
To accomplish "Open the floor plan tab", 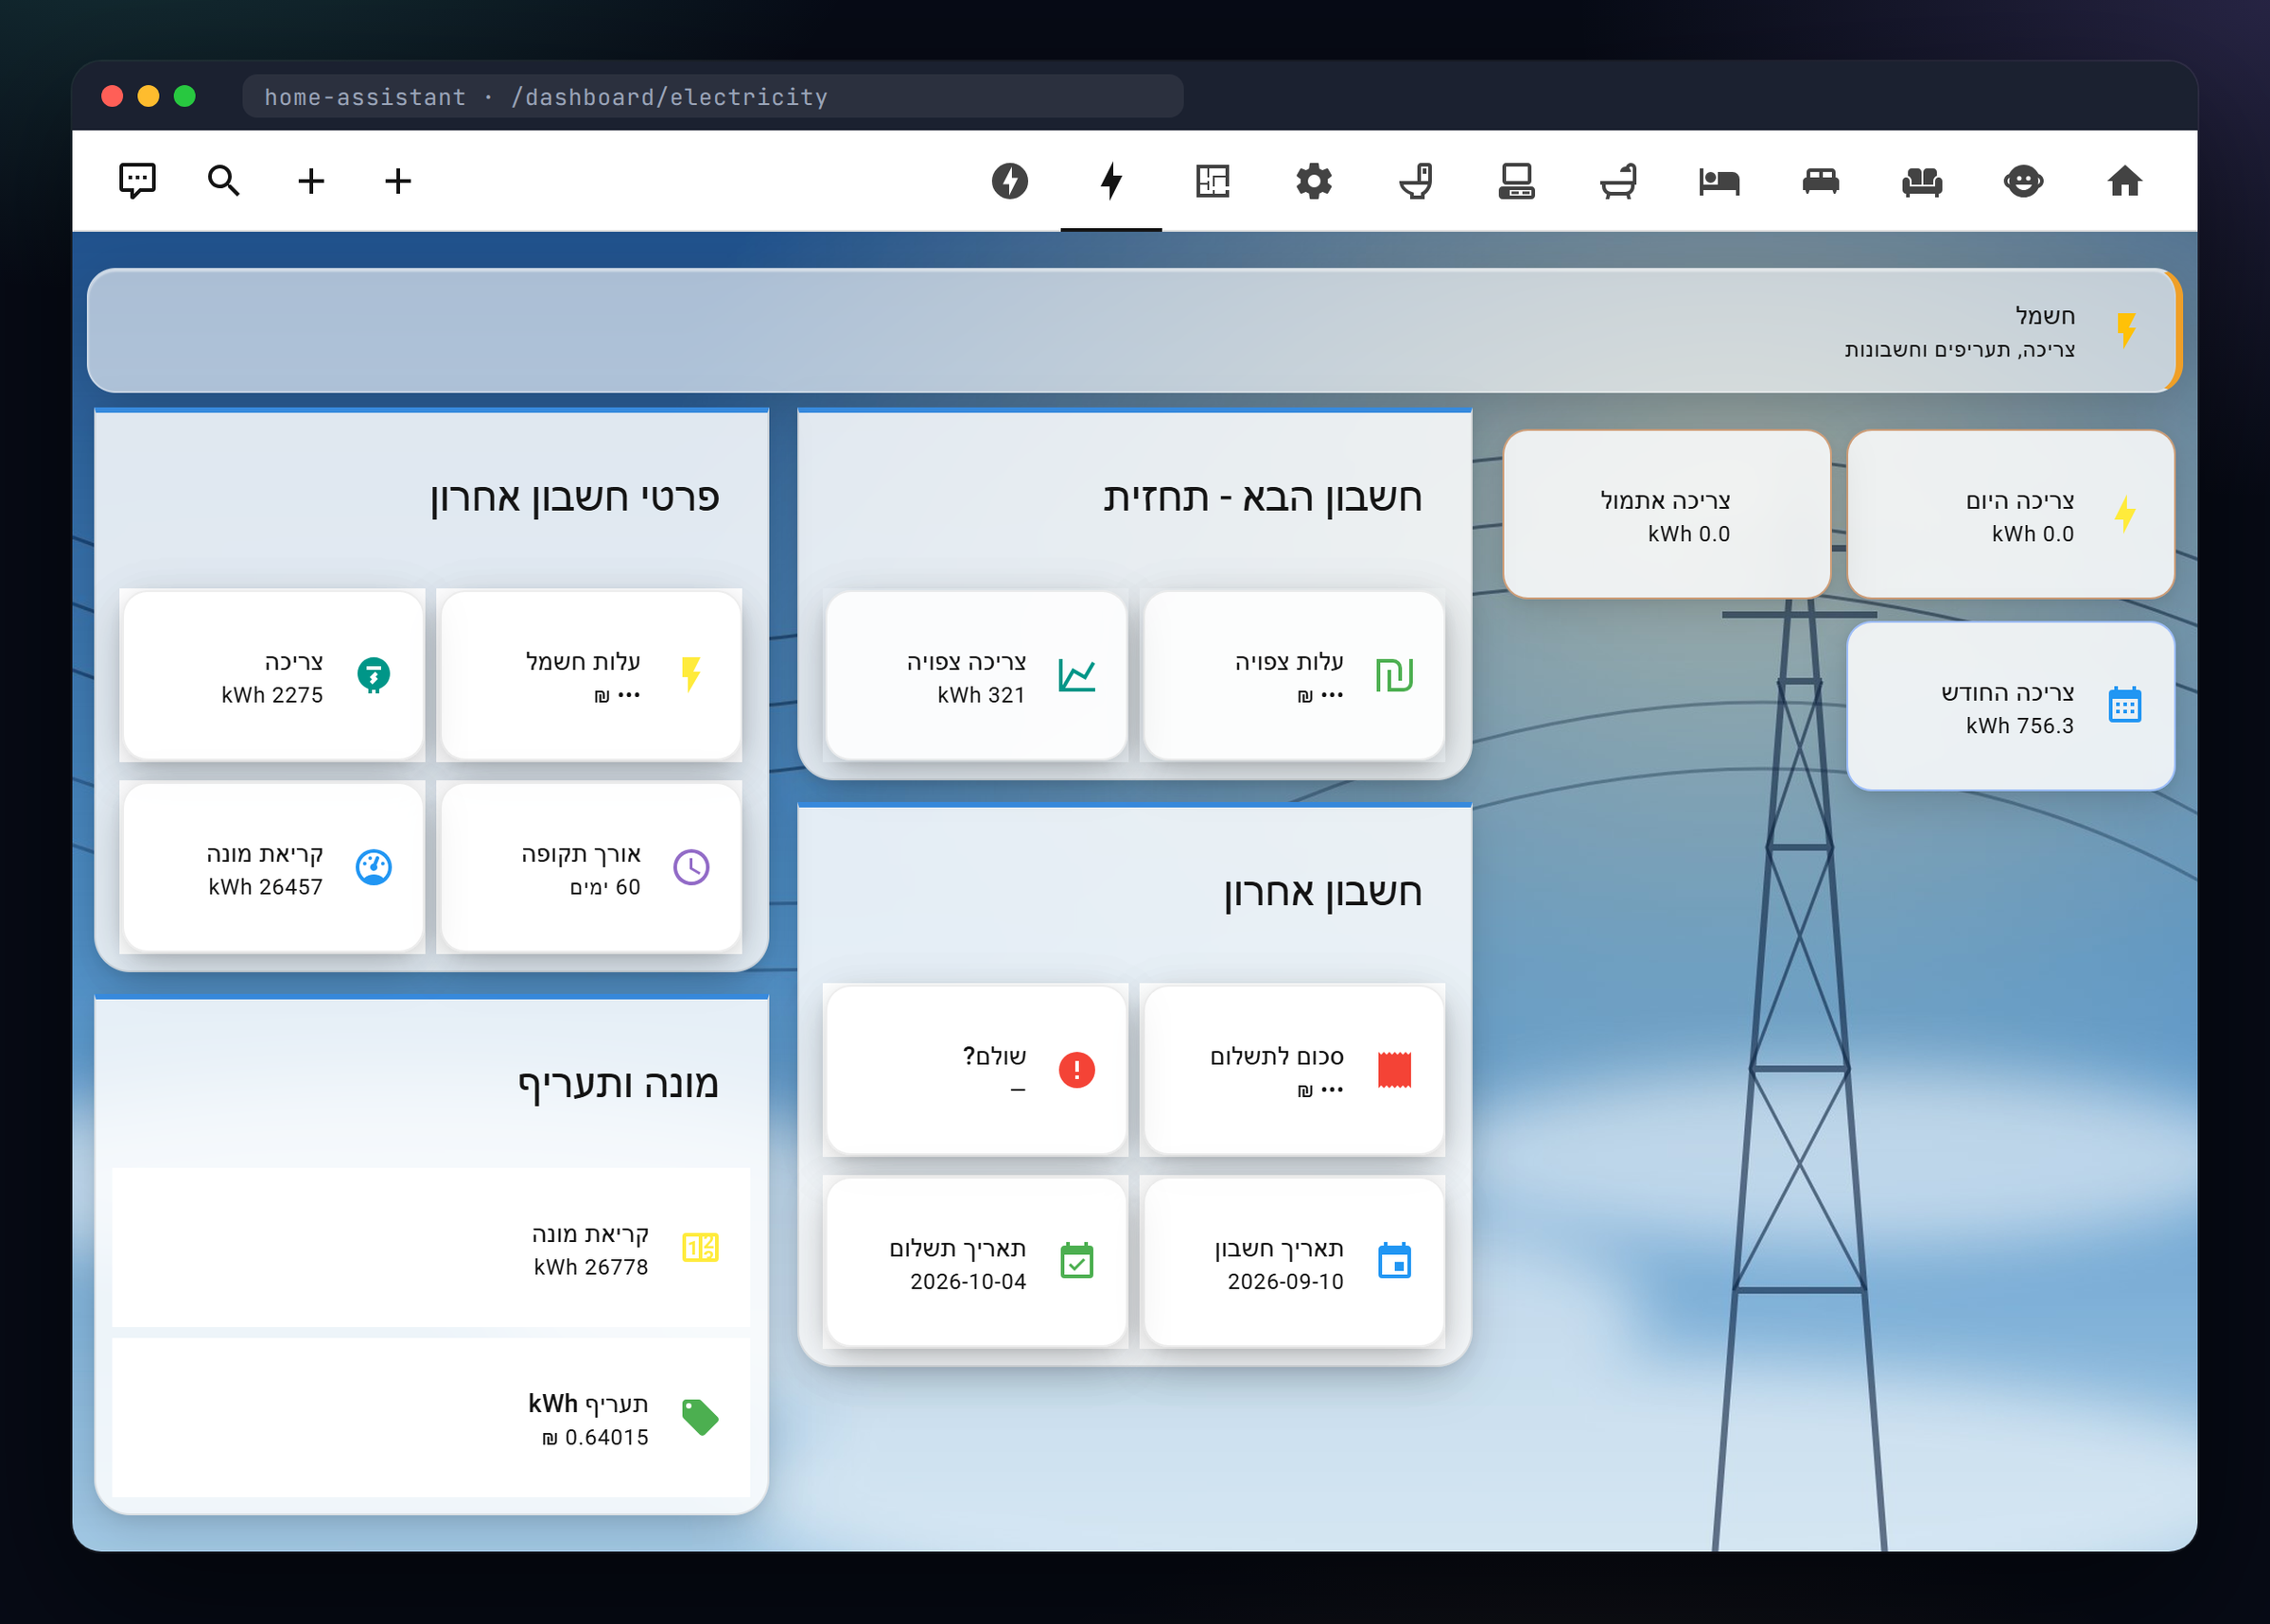I will tap(1212, 181).
